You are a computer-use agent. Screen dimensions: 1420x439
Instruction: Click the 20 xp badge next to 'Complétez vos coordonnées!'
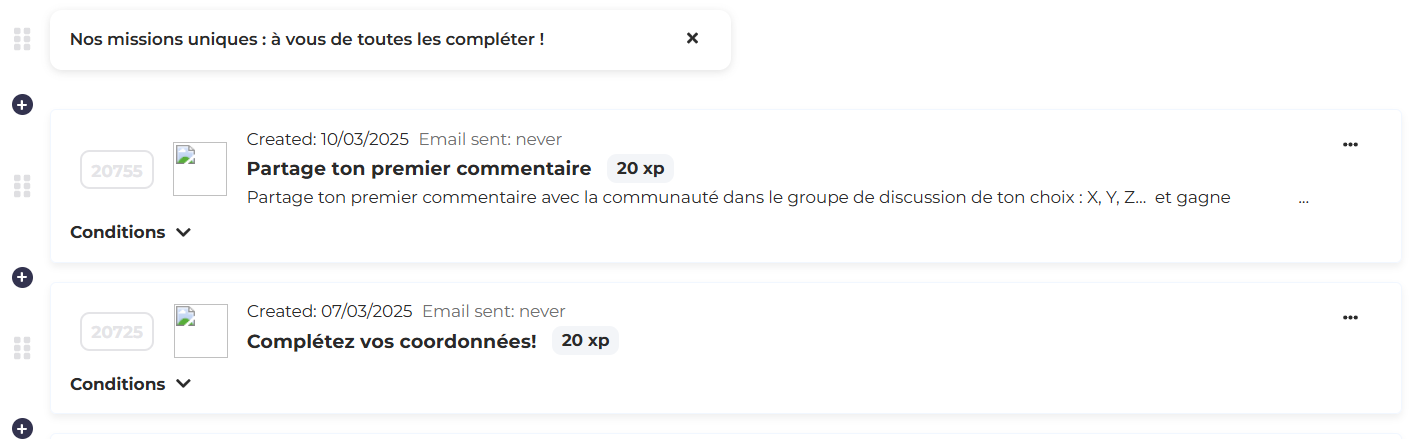point(585,341)
